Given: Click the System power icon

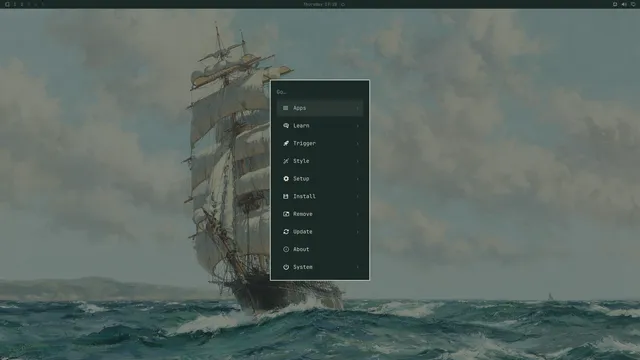Looking at the screenshot, I should (x=286, y=267).
